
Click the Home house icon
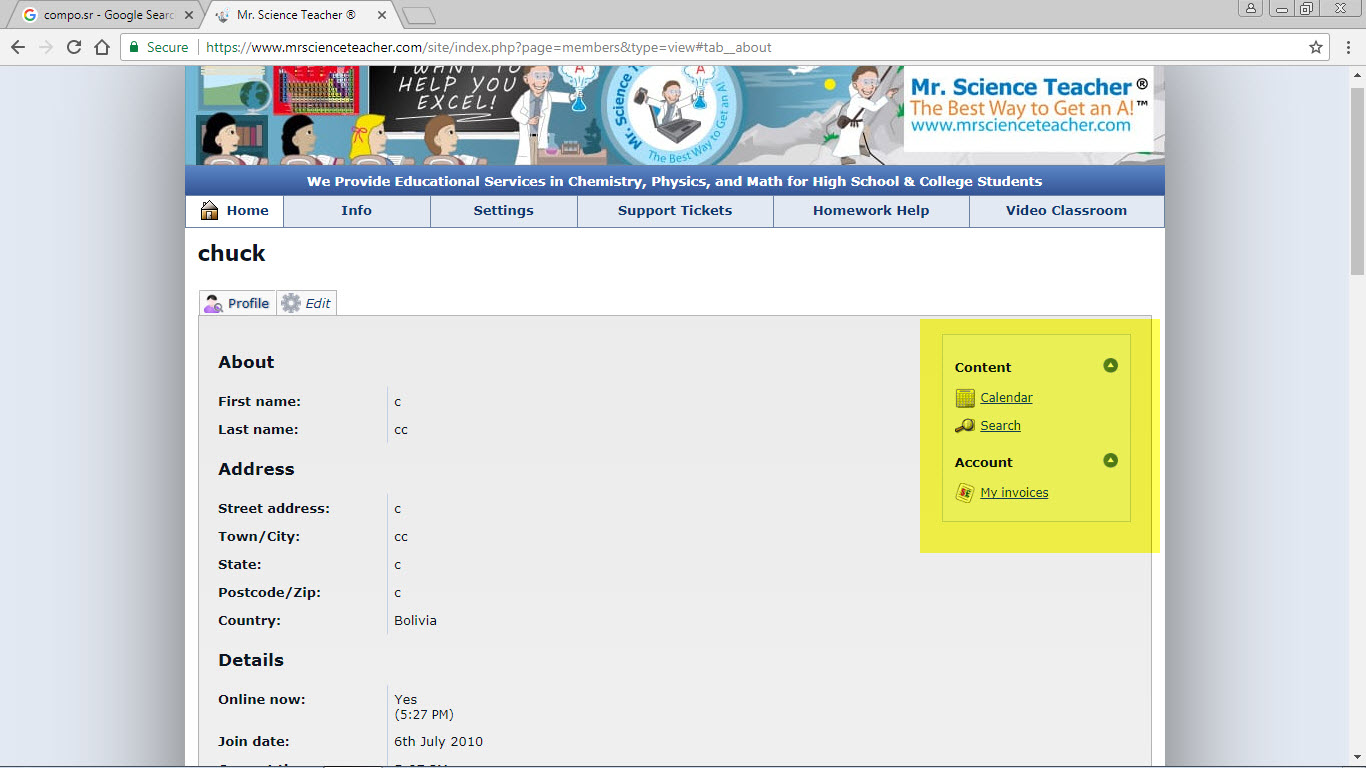(x=209, y=210)
